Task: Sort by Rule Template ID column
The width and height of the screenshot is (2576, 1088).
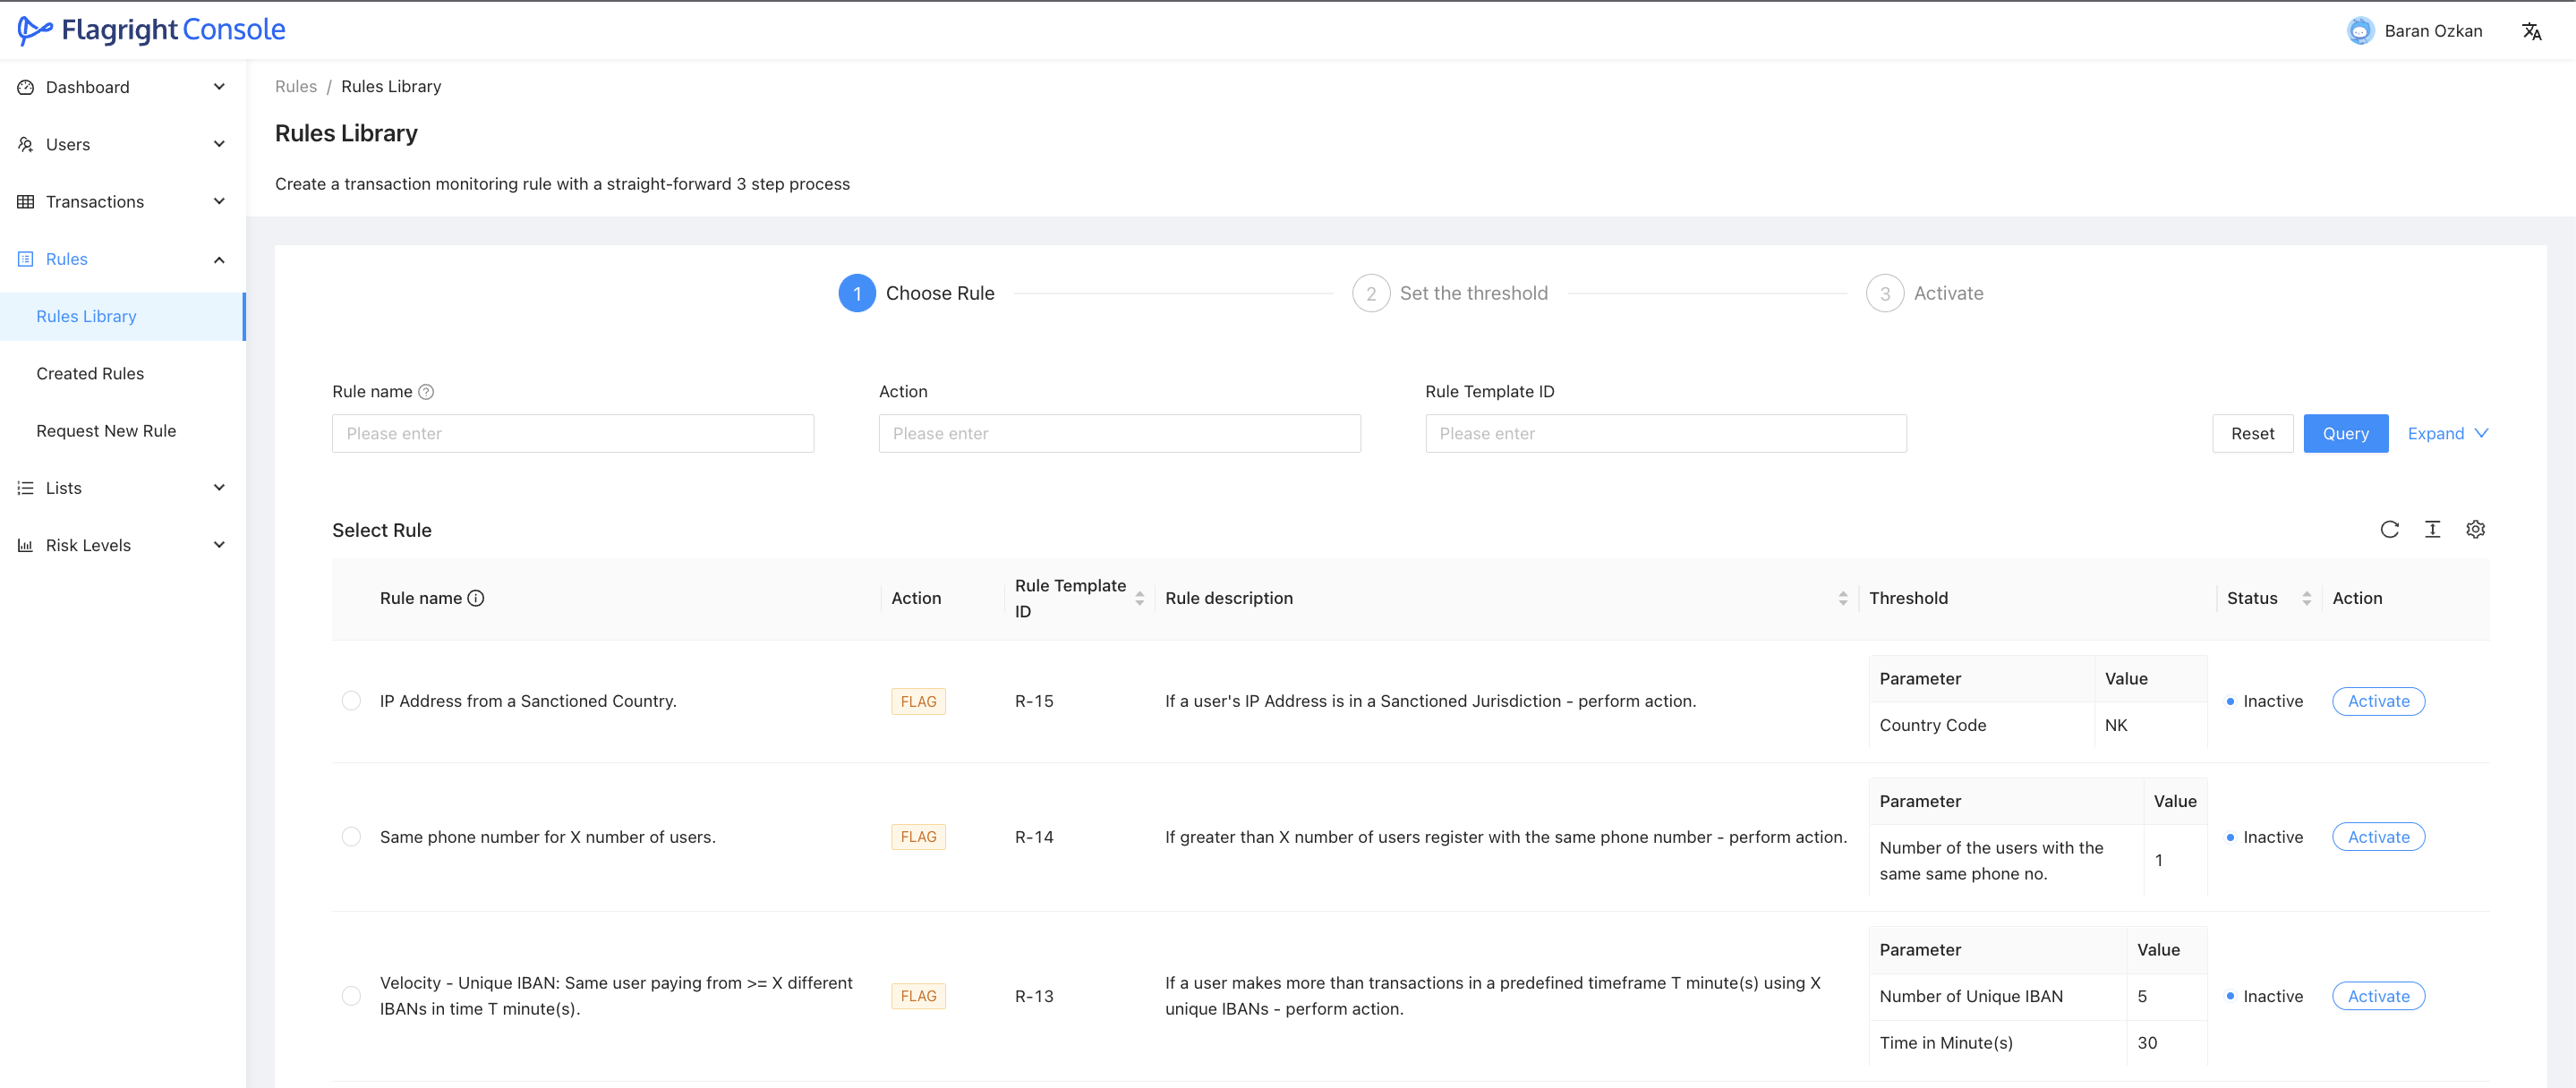Action: [x=1139, y=598]
